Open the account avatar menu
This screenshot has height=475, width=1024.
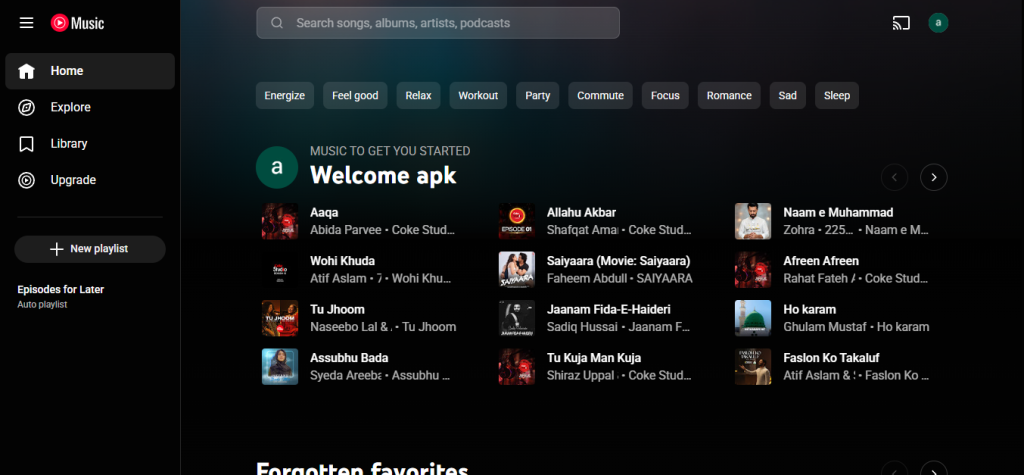[938, 23]
